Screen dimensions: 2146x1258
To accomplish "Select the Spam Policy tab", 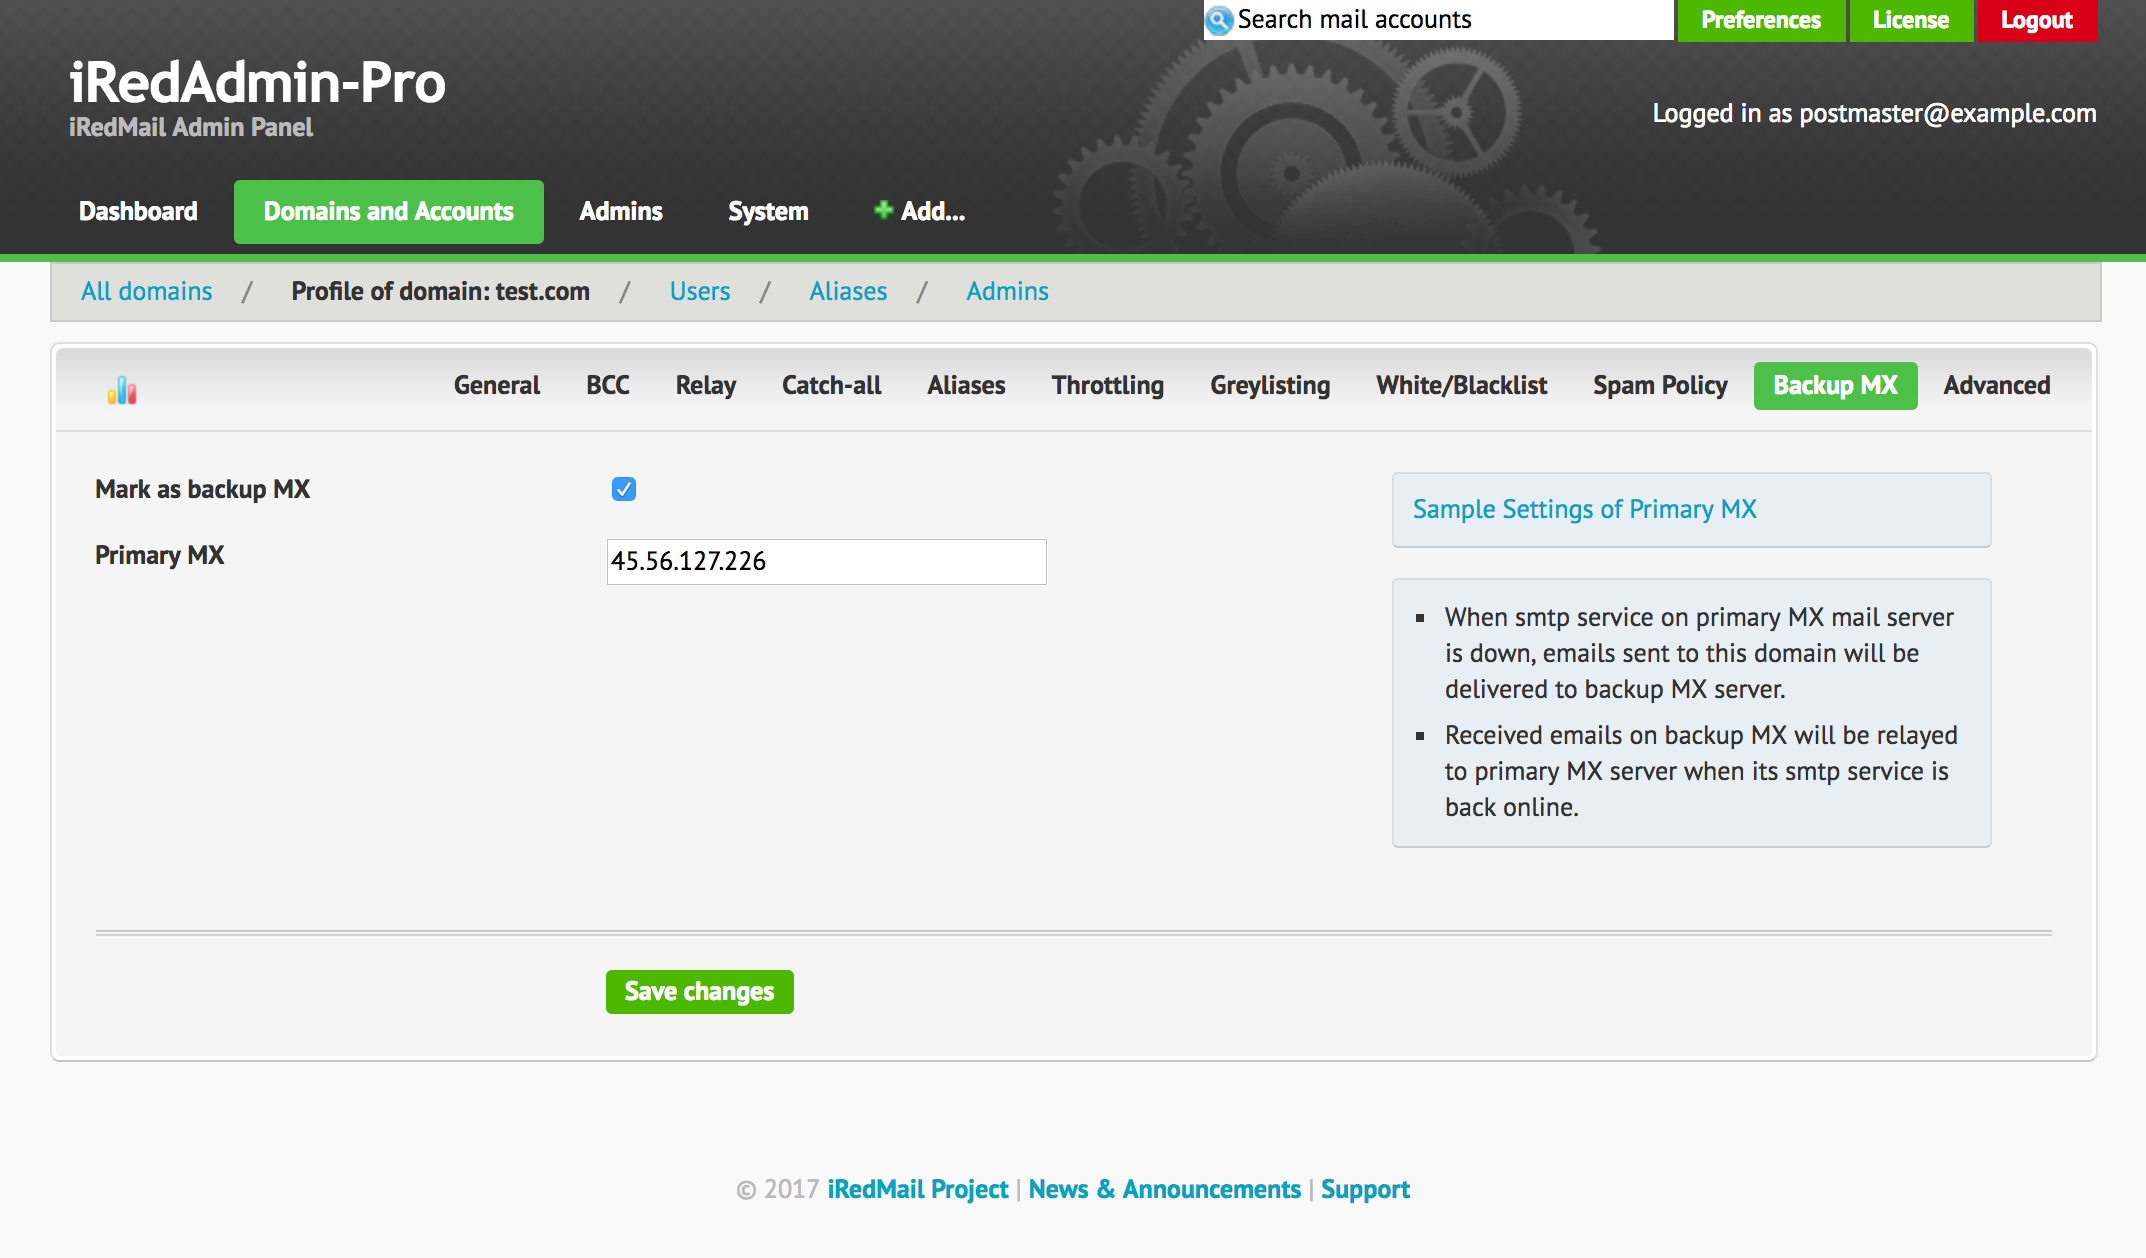I will point(1659,386).
